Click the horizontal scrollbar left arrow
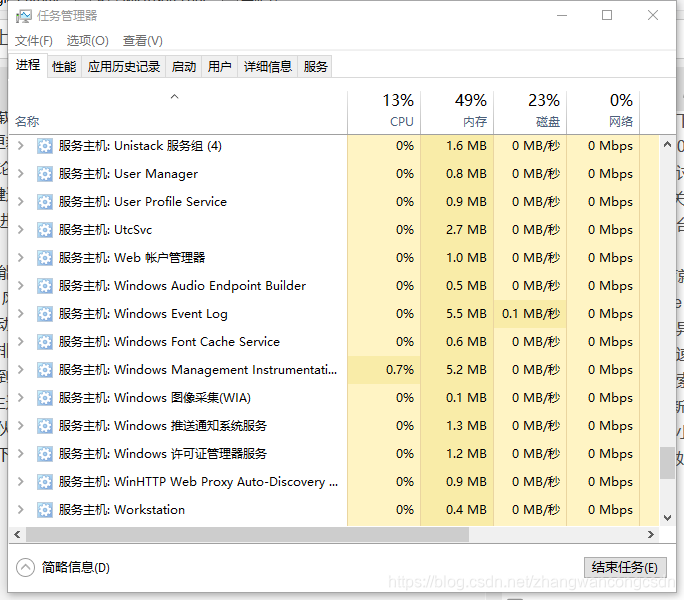Screen dimensions: 684x600 (17, 535)
